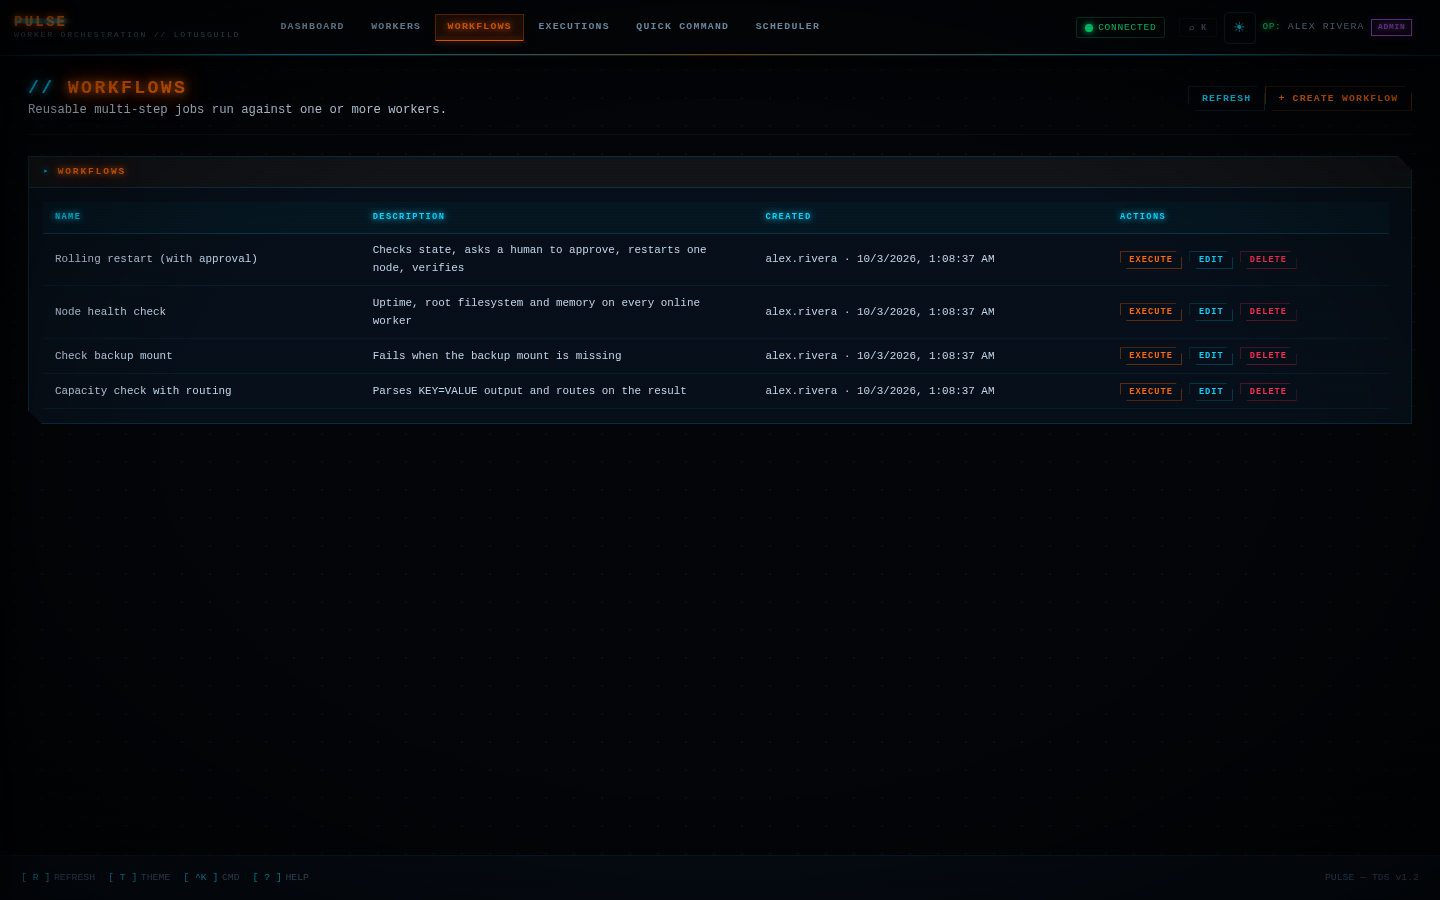Click the Connected status indicator
1440x900 pixels.
point(1120,28)
